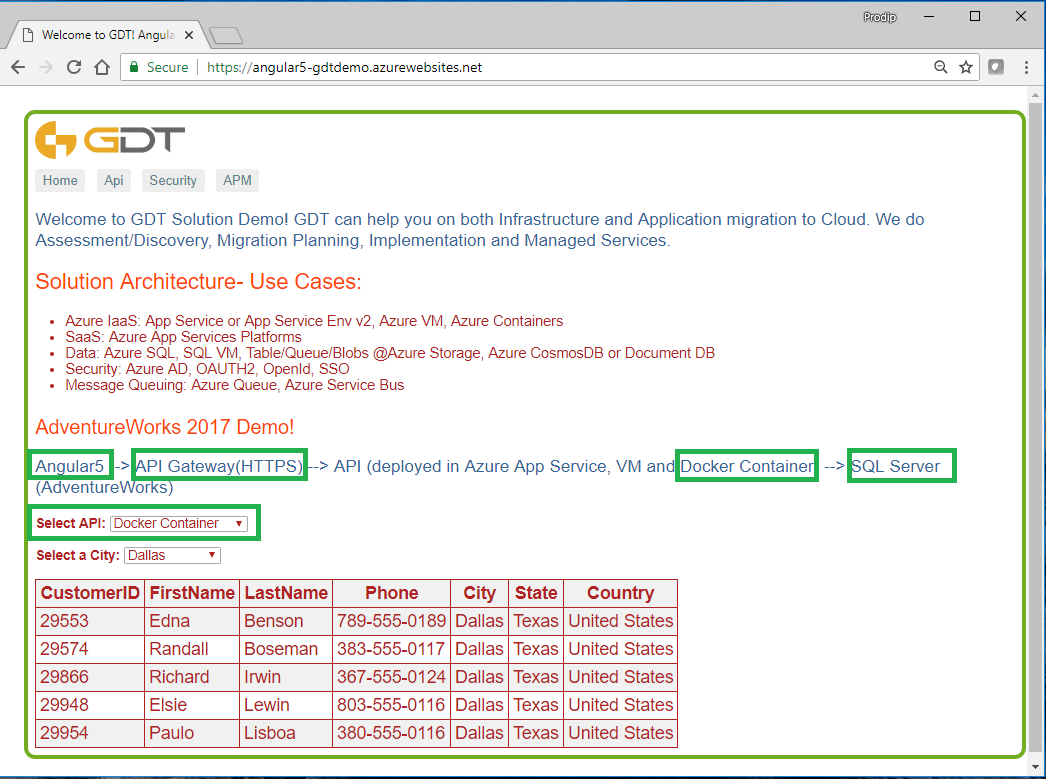
Task: Click customer ID 29954
Action: tap(64, 733)
